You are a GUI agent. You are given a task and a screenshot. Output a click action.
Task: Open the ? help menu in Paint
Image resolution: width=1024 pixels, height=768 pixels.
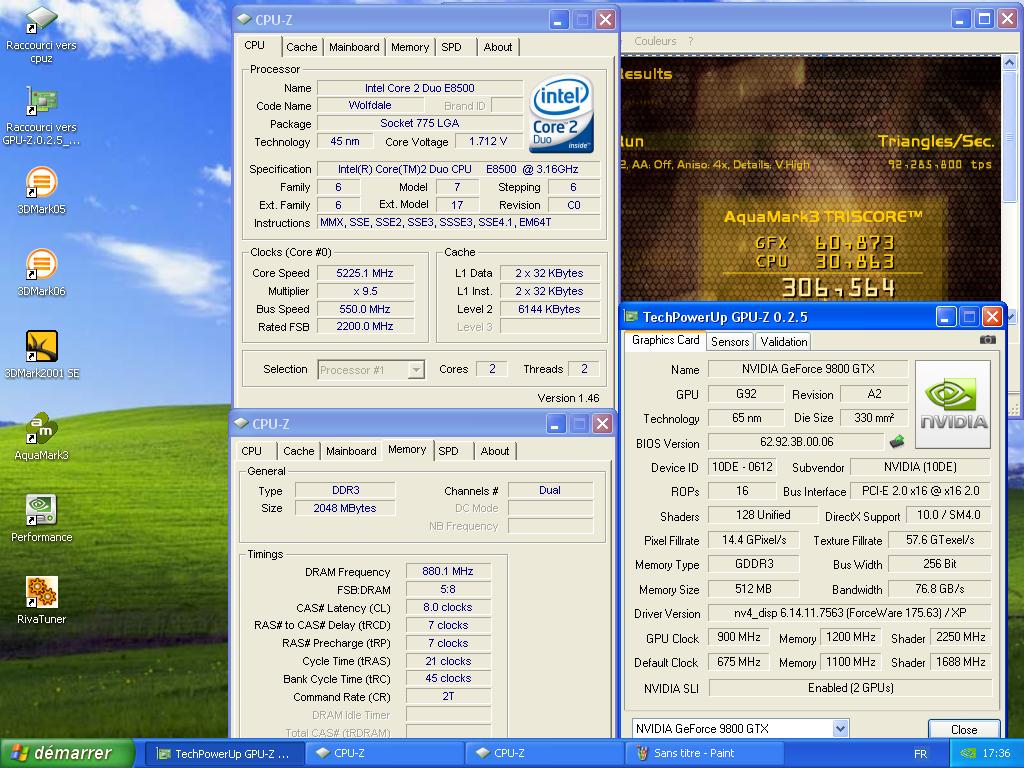(x=690, y=41)
